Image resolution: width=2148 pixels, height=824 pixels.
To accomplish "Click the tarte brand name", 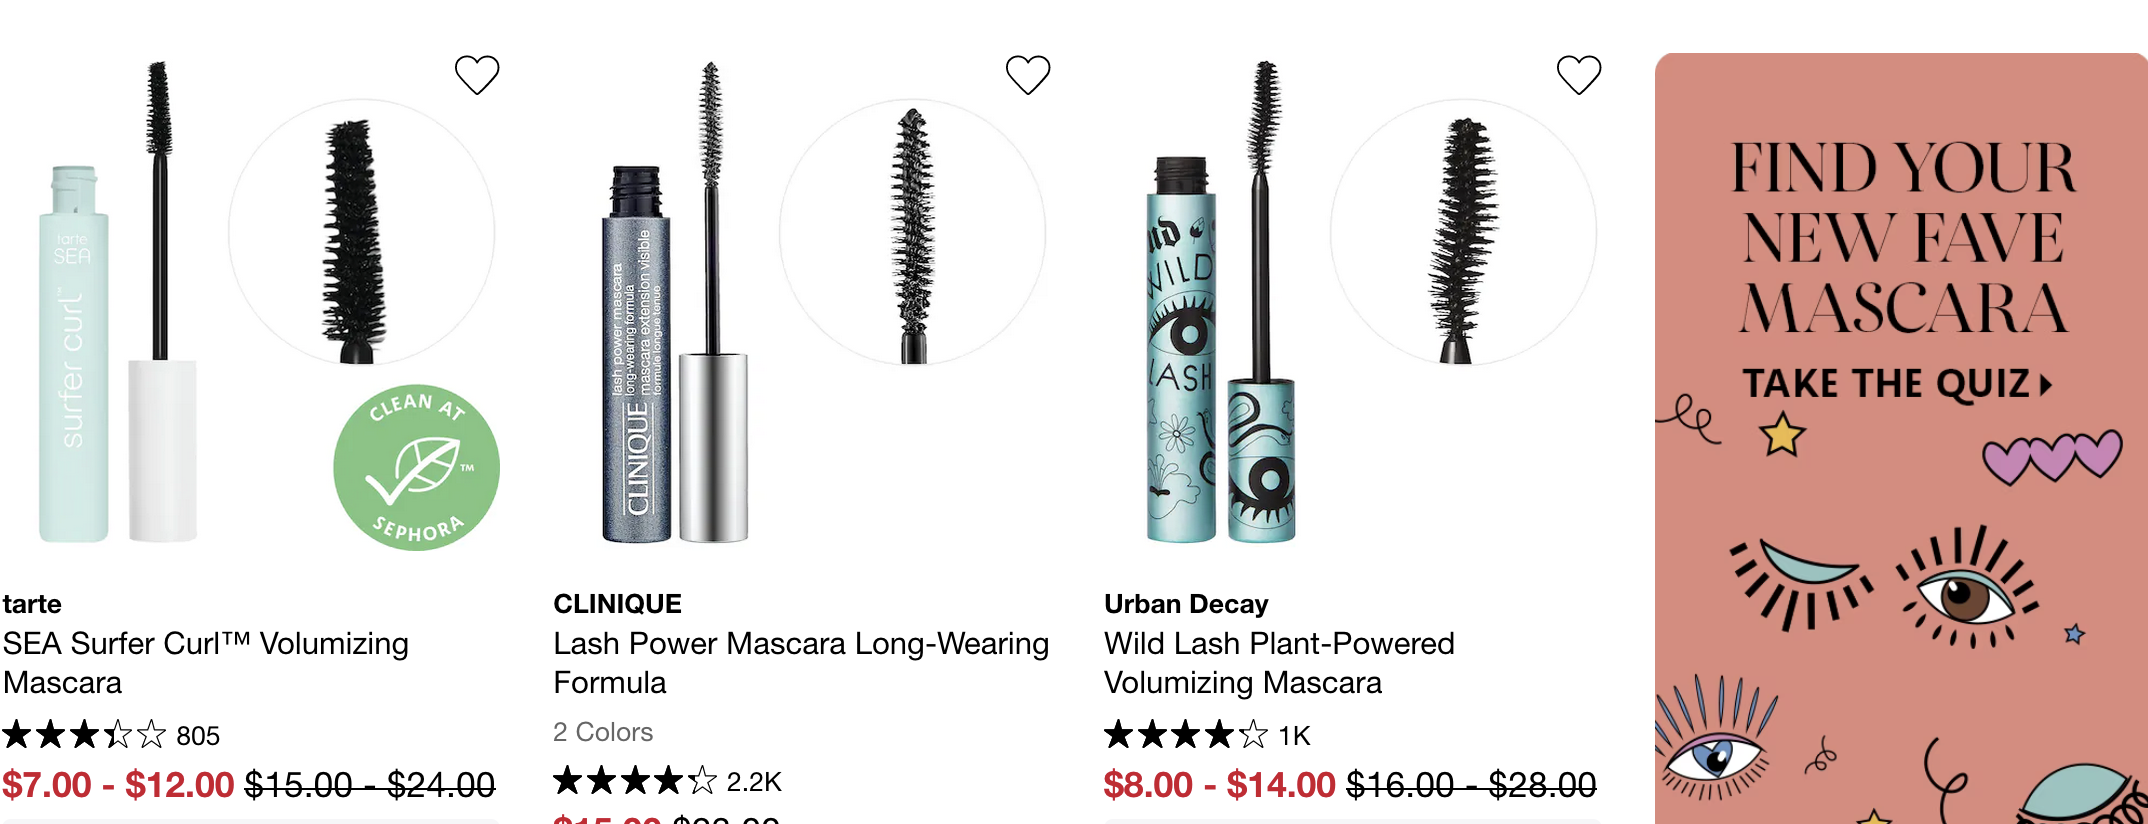I will click(32, 604).
